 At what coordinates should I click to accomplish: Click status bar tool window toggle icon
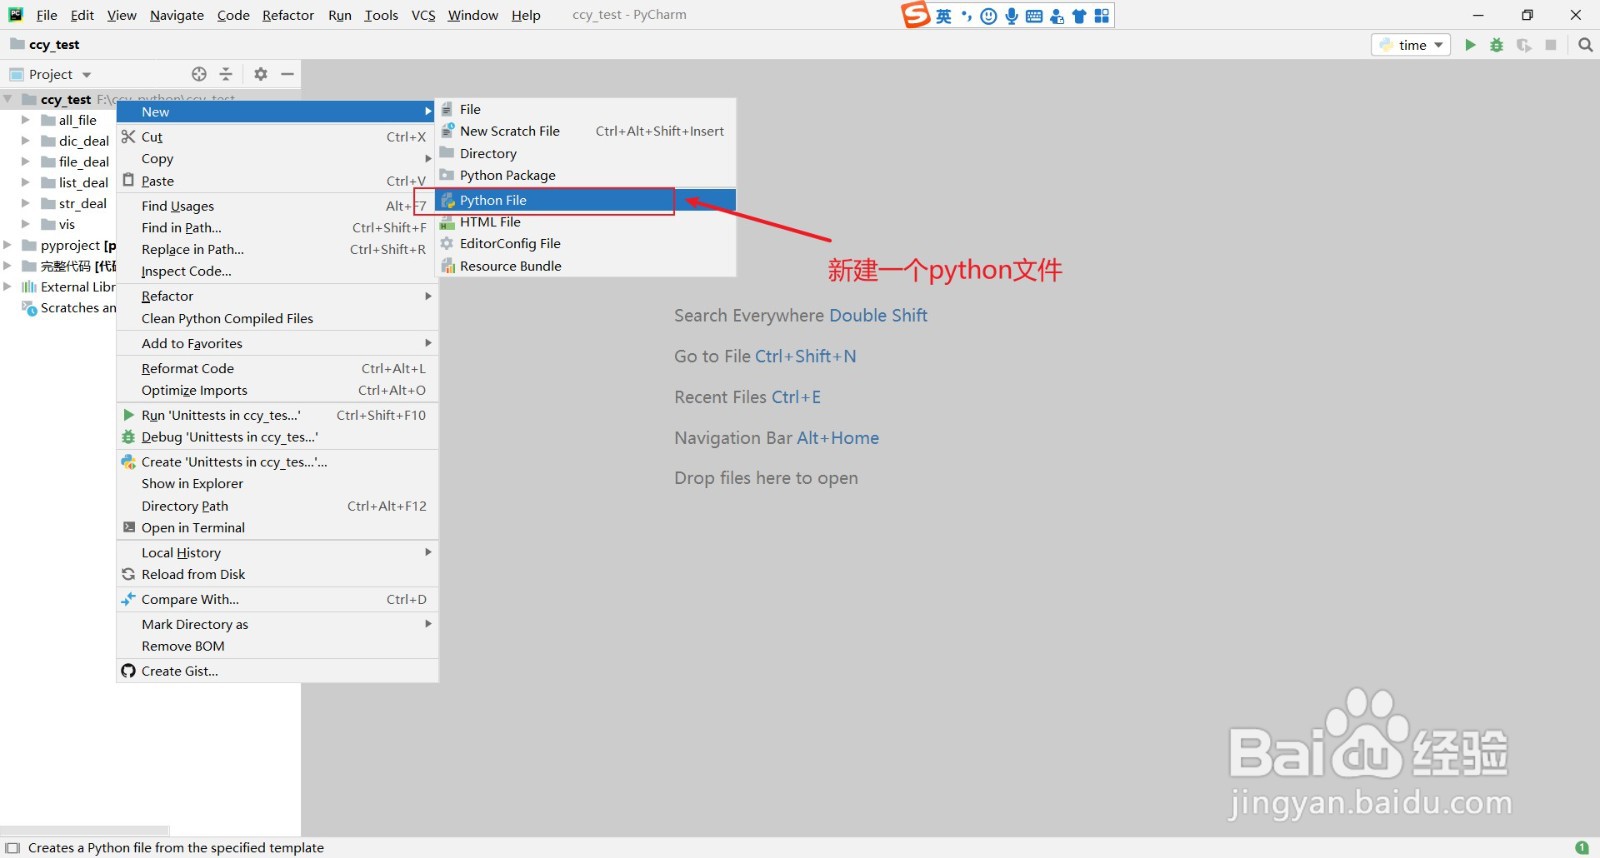[13, 848]
